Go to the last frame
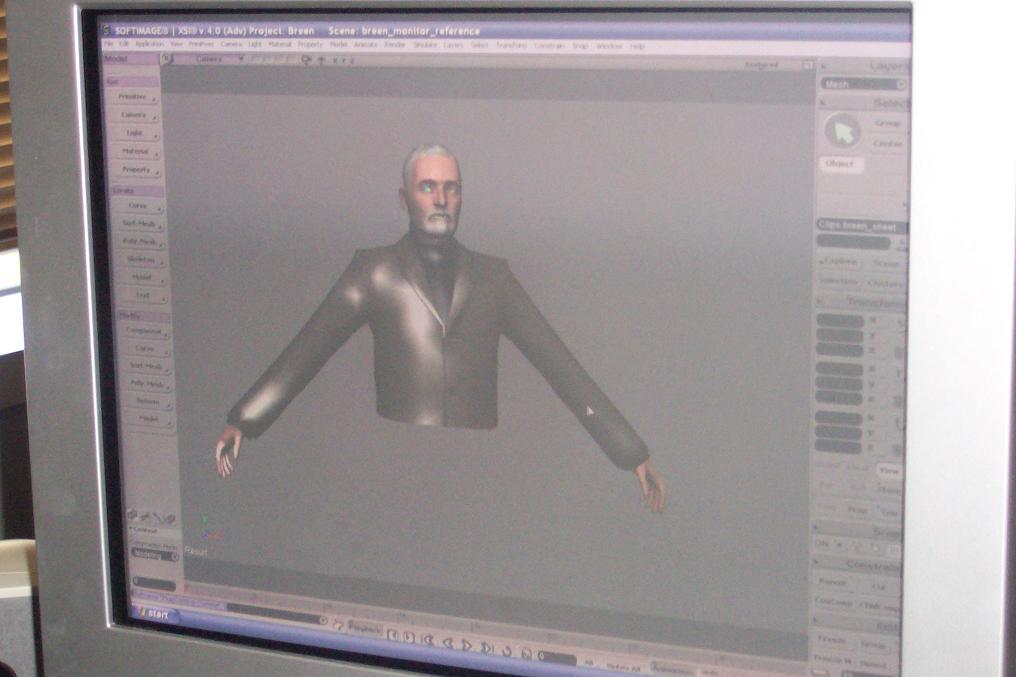Screen dimensions: 1016x677 (487, 647)
